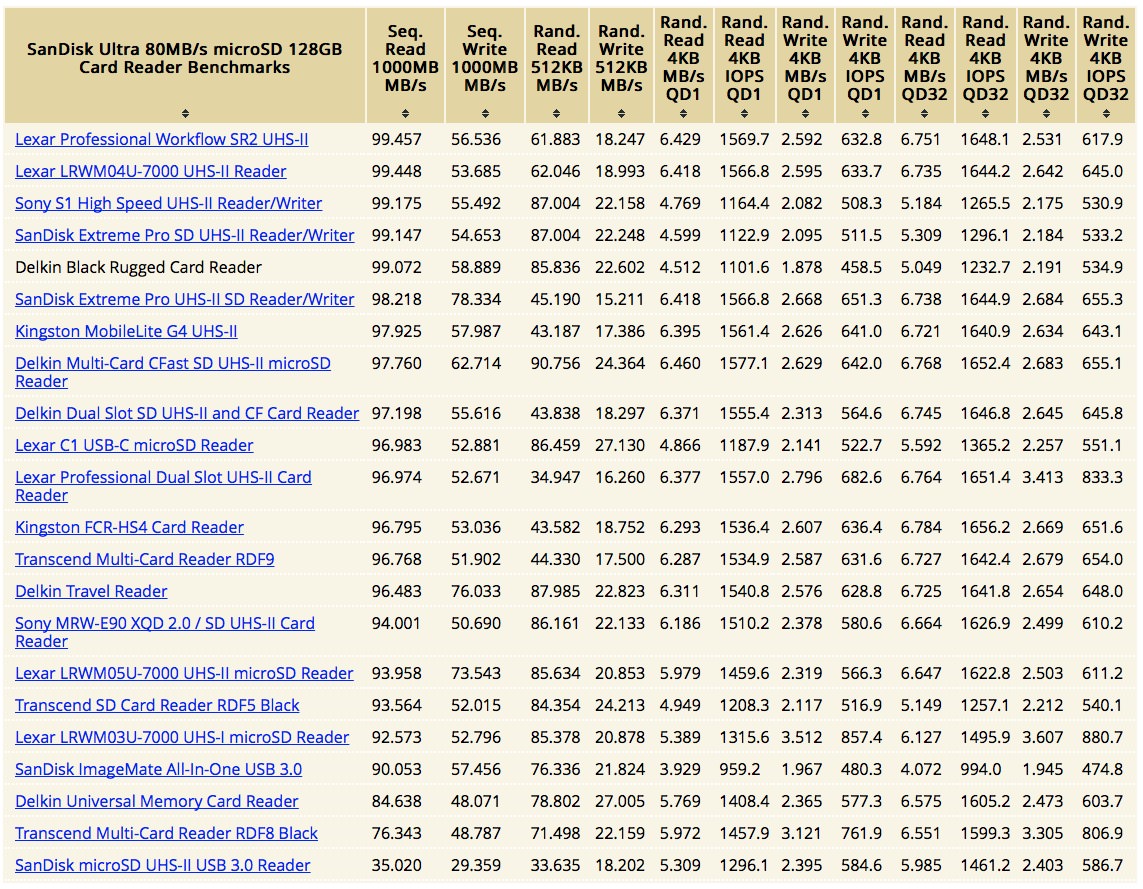Click Rand. Read IOPS QD32 value 1656.2
Screen dimensions: 1143x889
click(x=985, y=527)
